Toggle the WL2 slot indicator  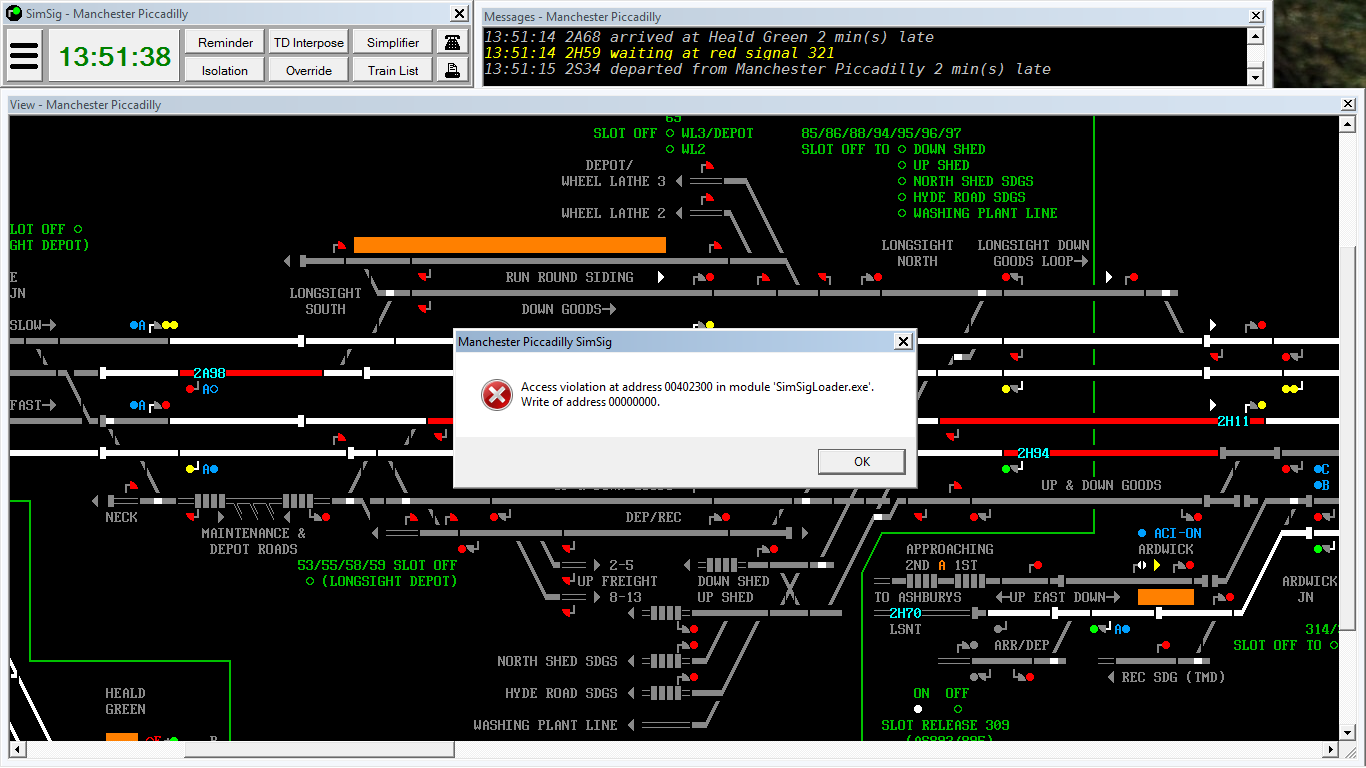tap(670, 149)
